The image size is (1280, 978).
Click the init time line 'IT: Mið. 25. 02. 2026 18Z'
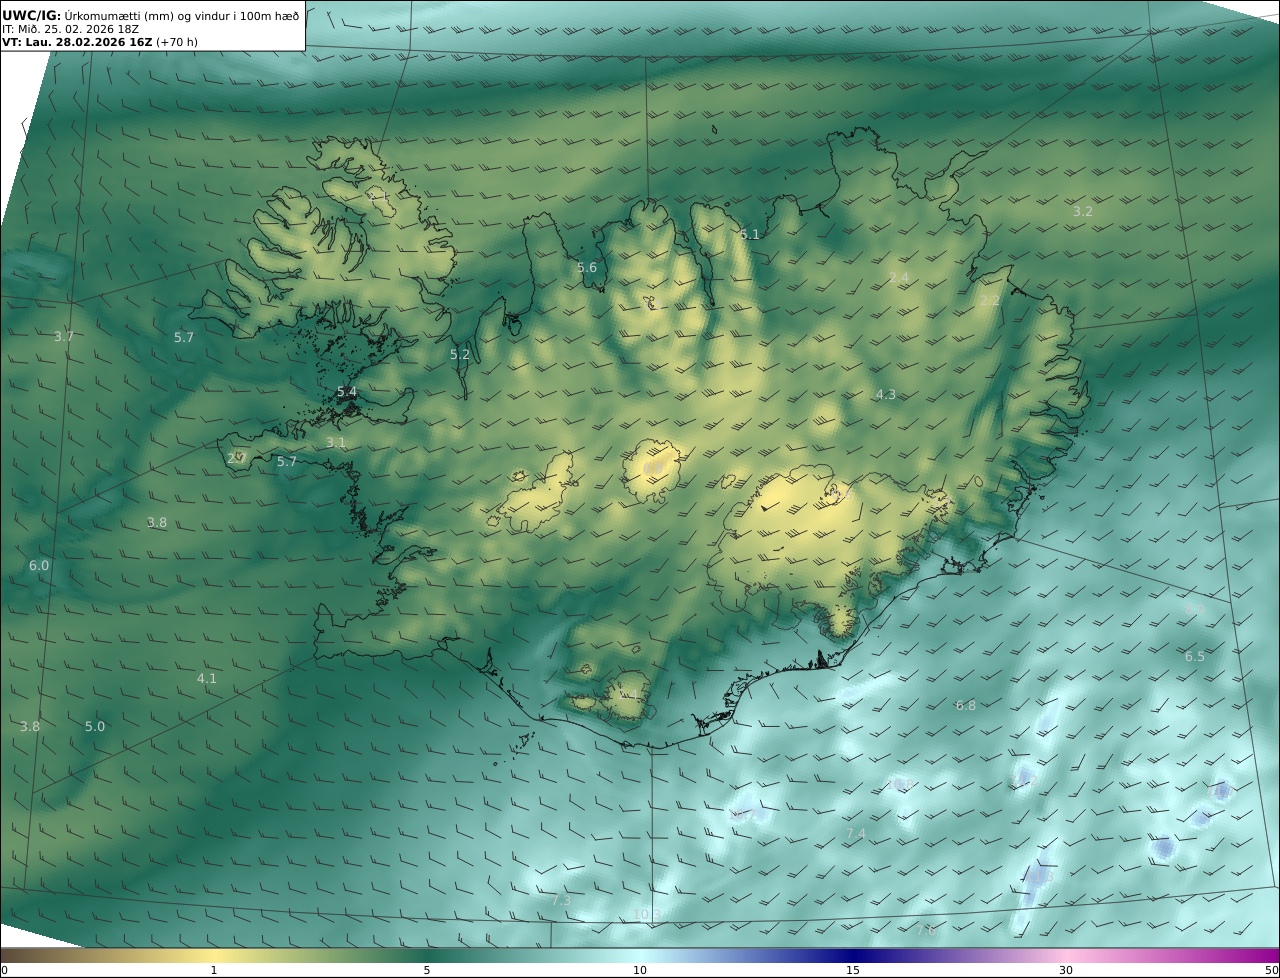point(70,29)
